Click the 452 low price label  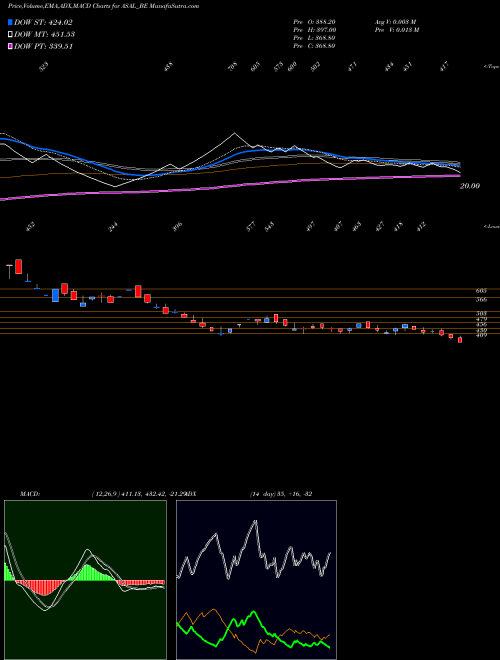point(31,226)
